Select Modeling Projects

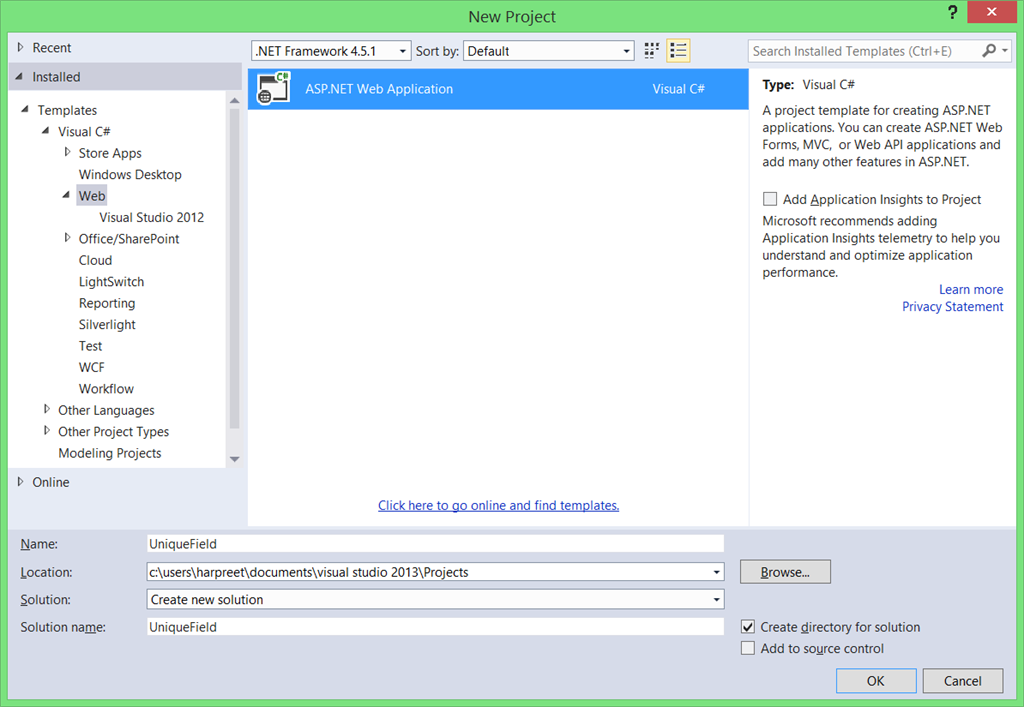point(110,453)
